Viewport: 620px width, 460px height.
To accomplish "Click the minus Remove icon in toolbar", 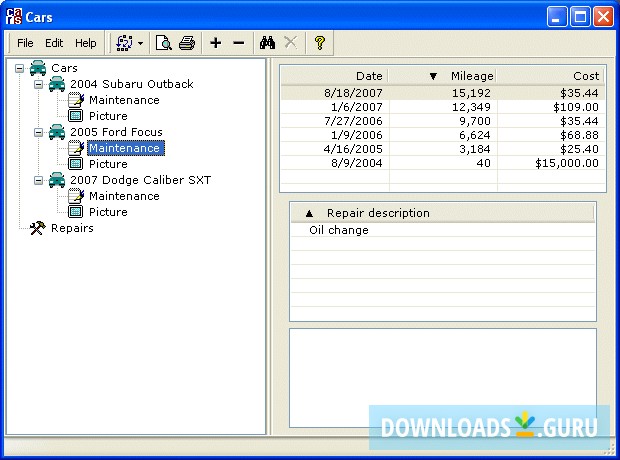I will 238,43.
